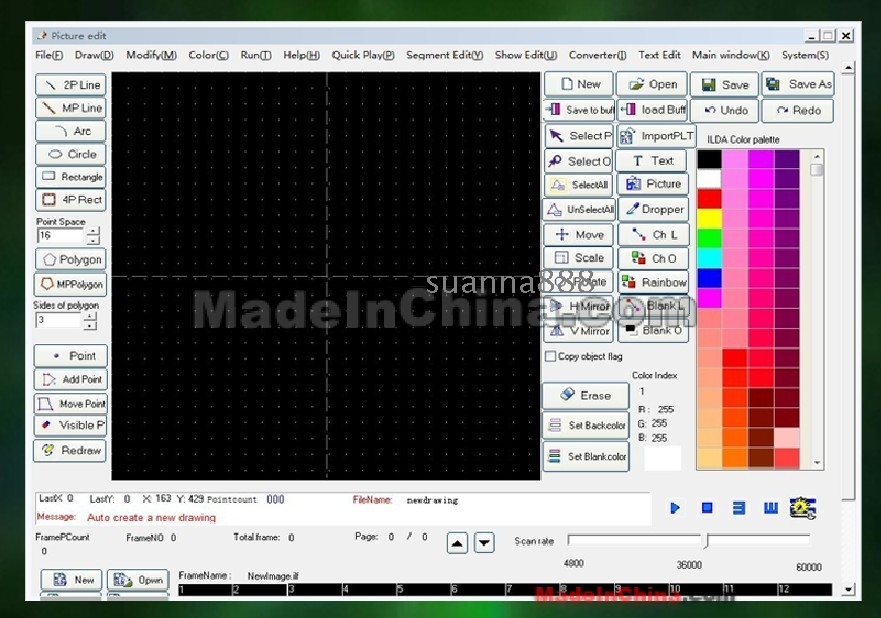Screen dimensions: 881x618
Task: Click the Ch O button
Action: pyautogui.click(x=653, y=258)
